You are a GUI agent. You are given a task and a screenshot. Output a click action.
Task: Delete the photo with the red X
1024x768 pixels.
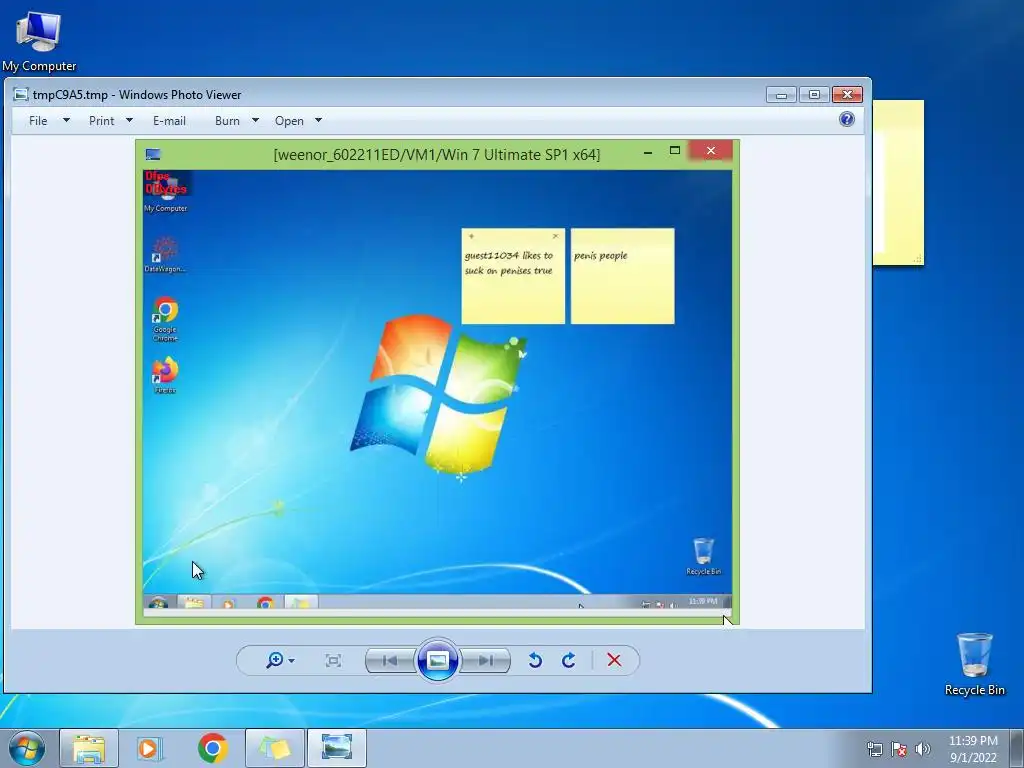pos(614,660)
